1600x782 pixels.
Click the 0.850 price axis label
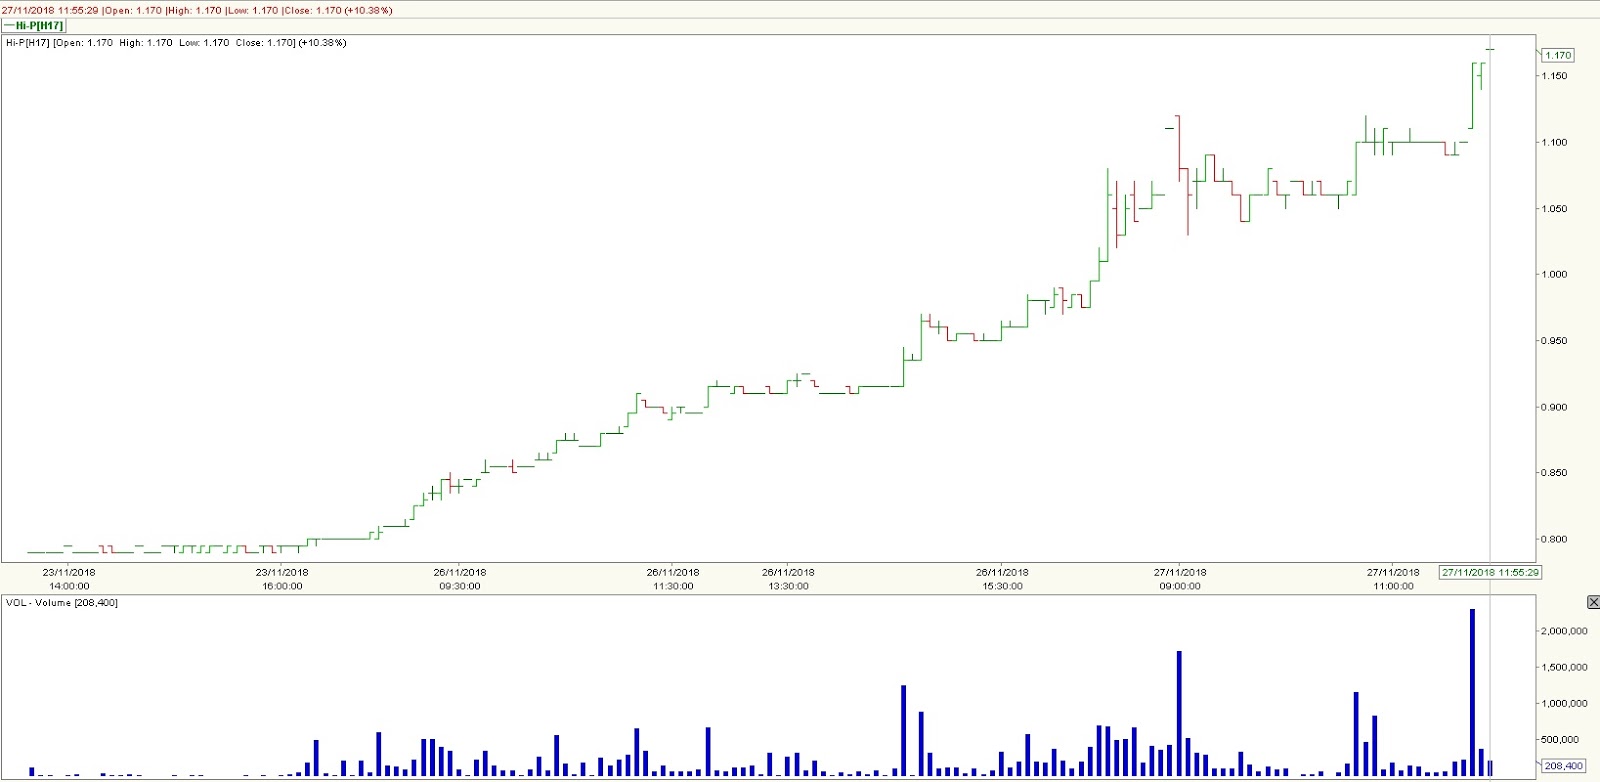point(1554,473)
